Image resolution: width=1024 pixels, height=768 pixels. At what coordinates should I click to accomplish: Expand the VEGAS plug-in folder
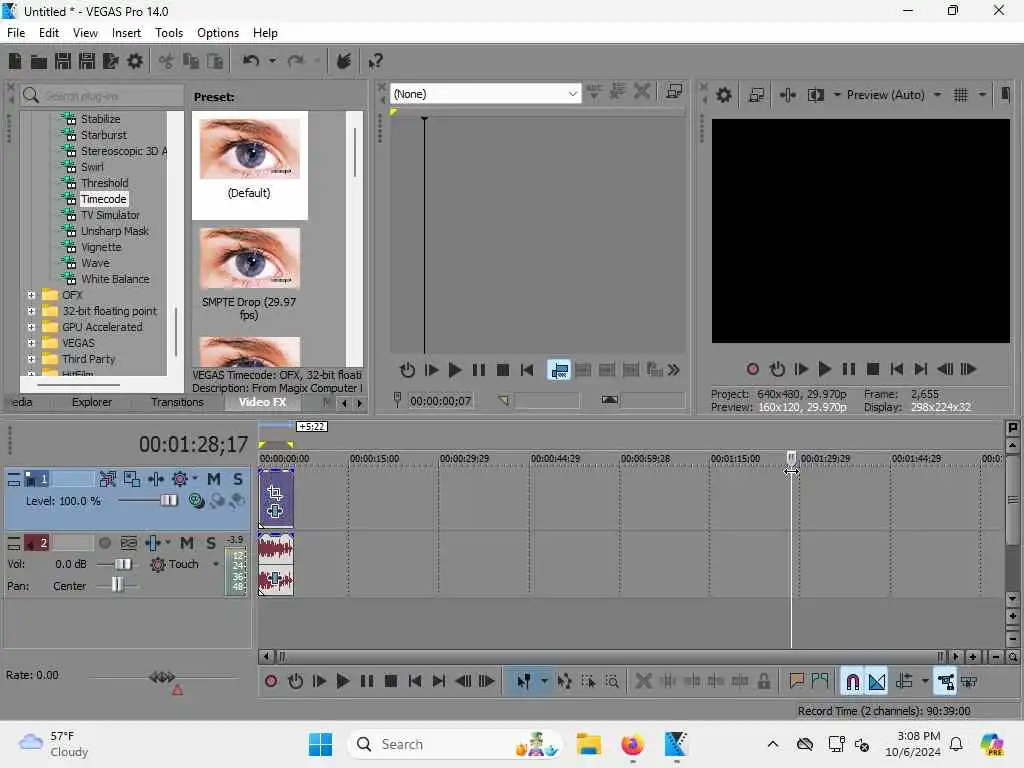[31, 344]
